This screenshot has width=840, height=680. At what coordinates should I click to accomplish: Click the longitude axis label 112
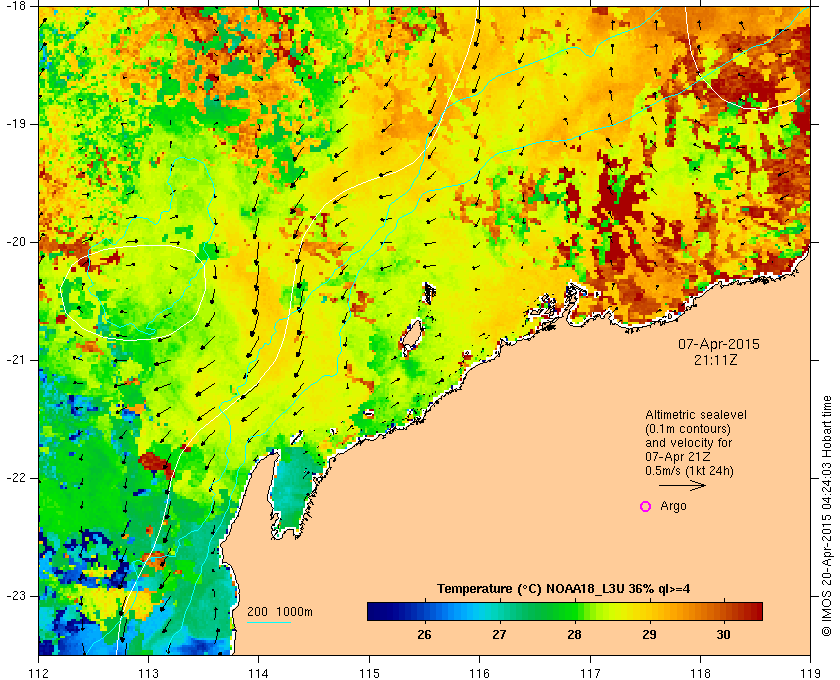[x=39, y=673]
